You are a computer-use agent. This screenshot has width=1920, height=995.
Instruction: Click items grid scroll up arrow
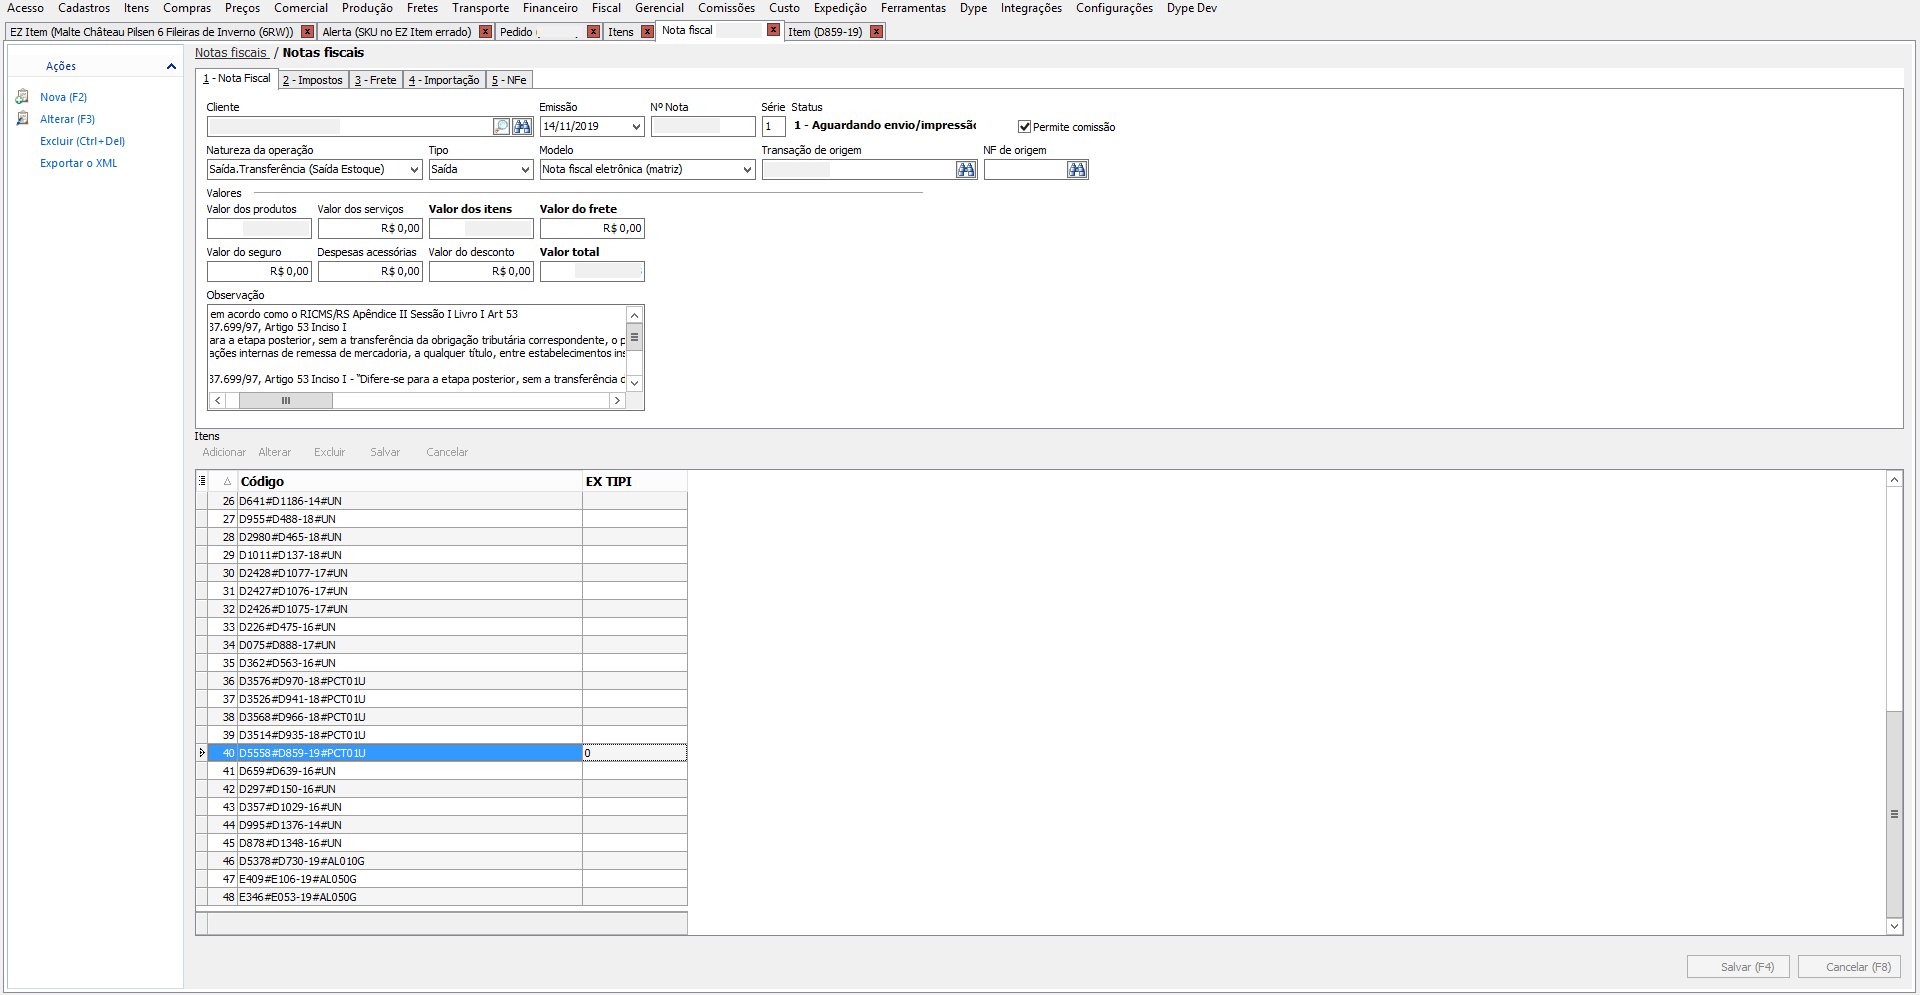click(x=1894, y=480)
